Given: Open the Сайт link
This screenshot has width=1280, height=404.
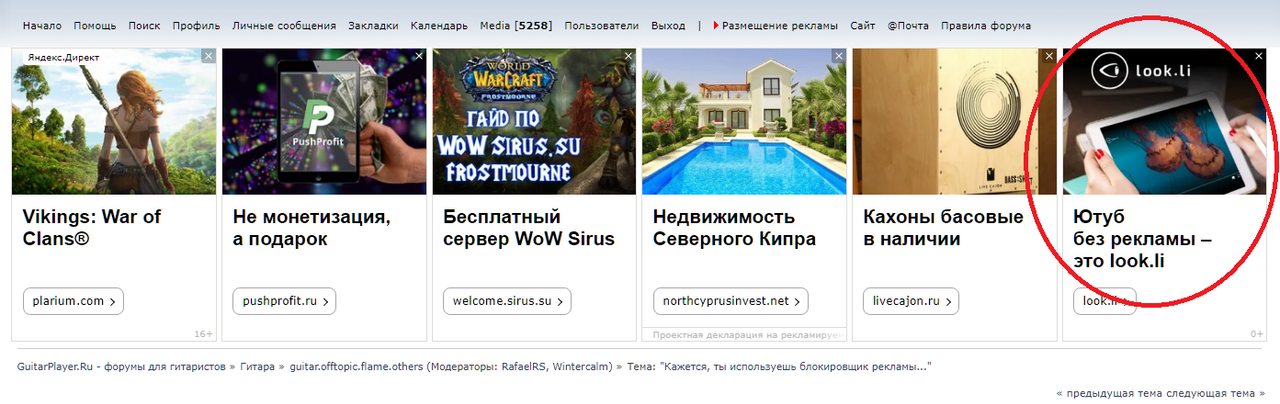Looking at the screenshot, I should pyautogui.click(x=863, y=26).
